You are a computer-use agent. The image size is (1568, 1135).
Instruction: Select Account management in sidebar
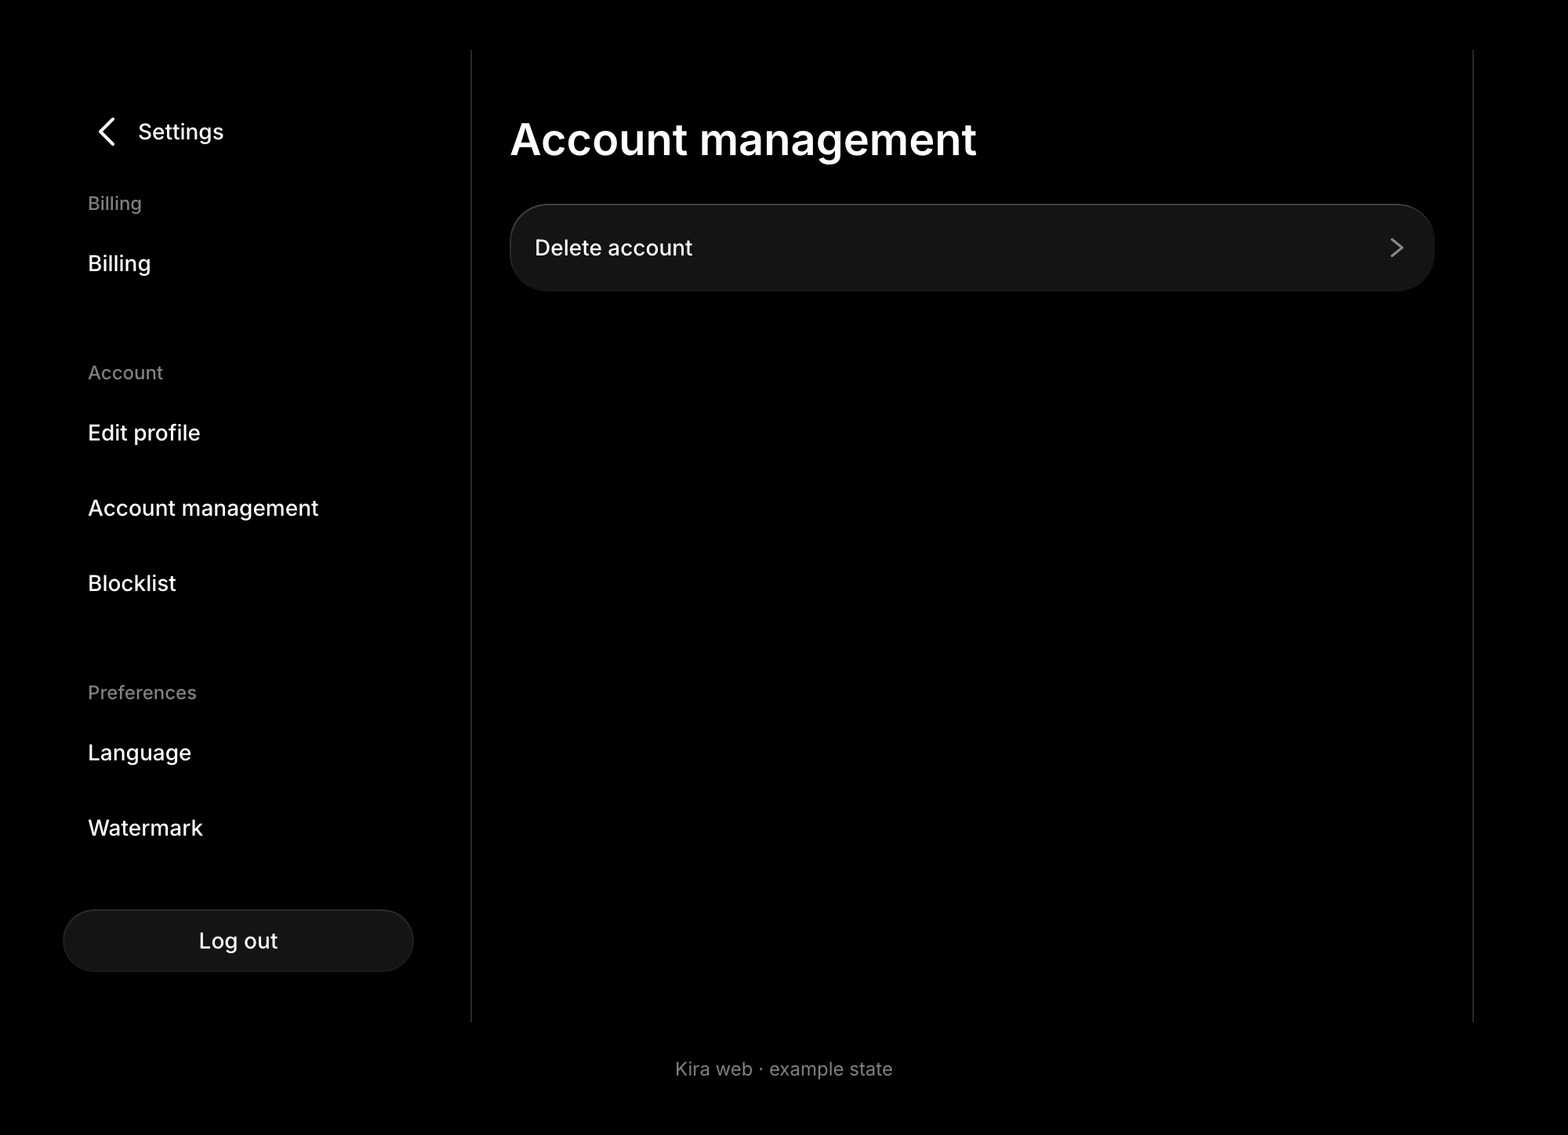(x=203, y=508)
